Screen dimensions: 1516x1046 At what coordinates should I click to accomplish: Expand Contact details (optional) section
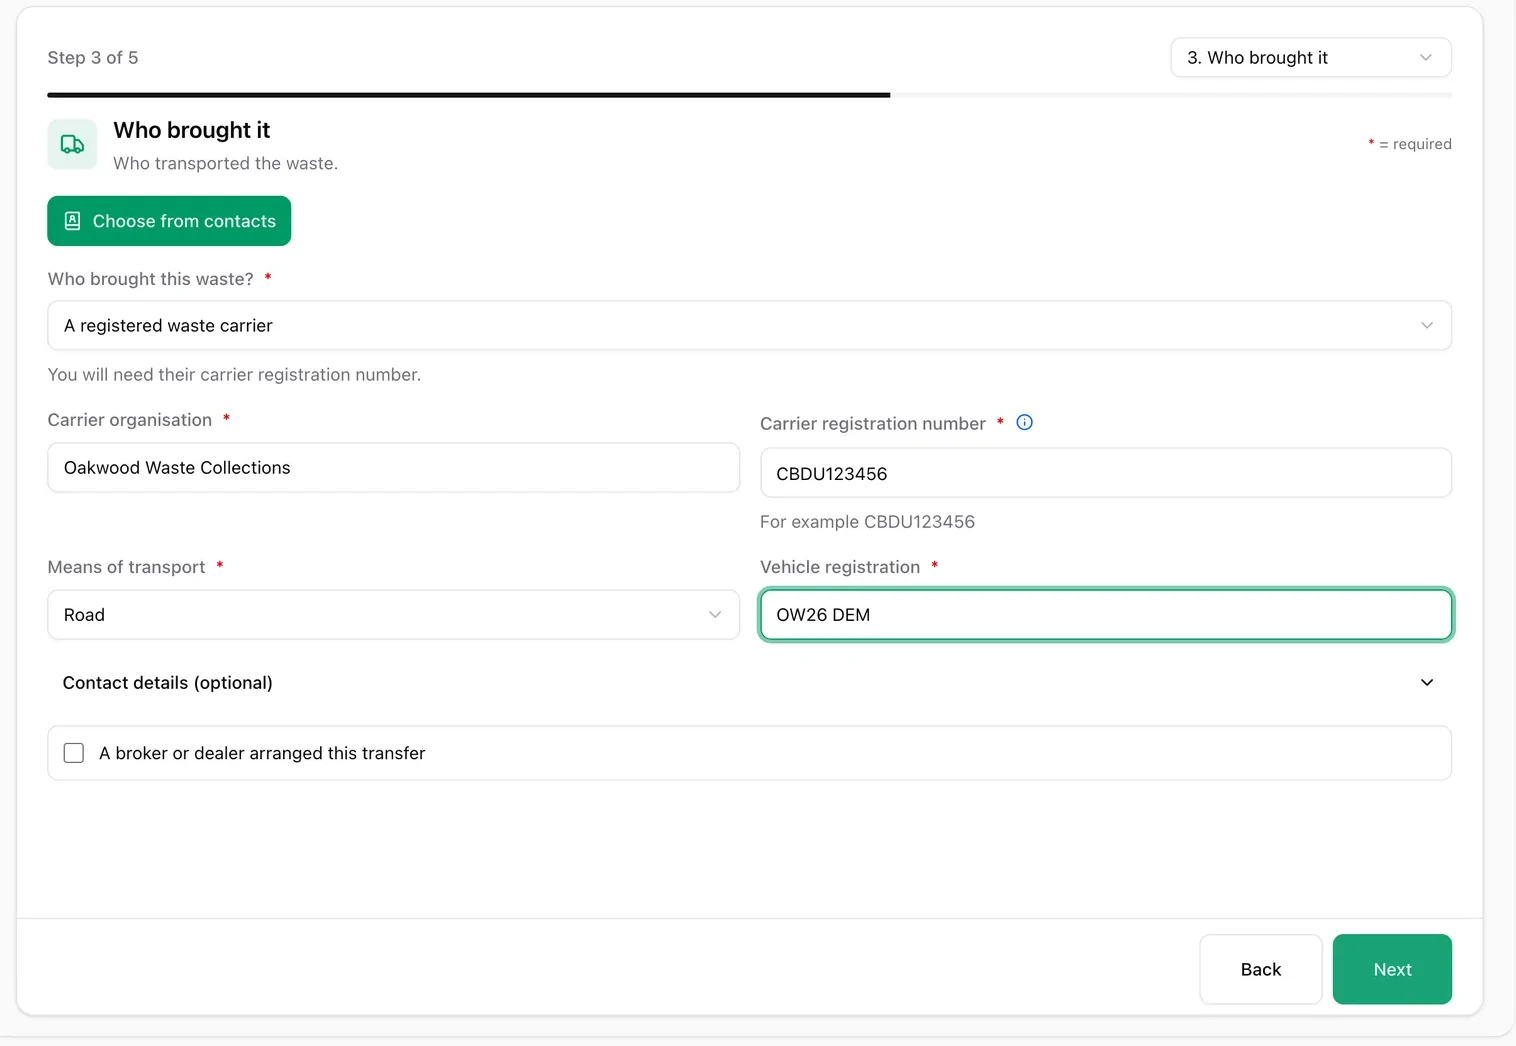[749, 682]
